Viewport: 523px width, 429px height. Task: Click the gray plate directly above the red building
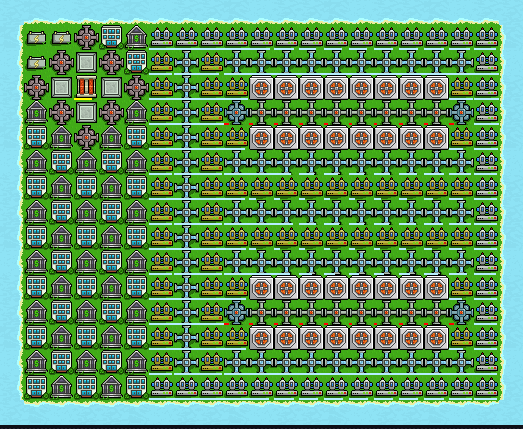(86, 62)
